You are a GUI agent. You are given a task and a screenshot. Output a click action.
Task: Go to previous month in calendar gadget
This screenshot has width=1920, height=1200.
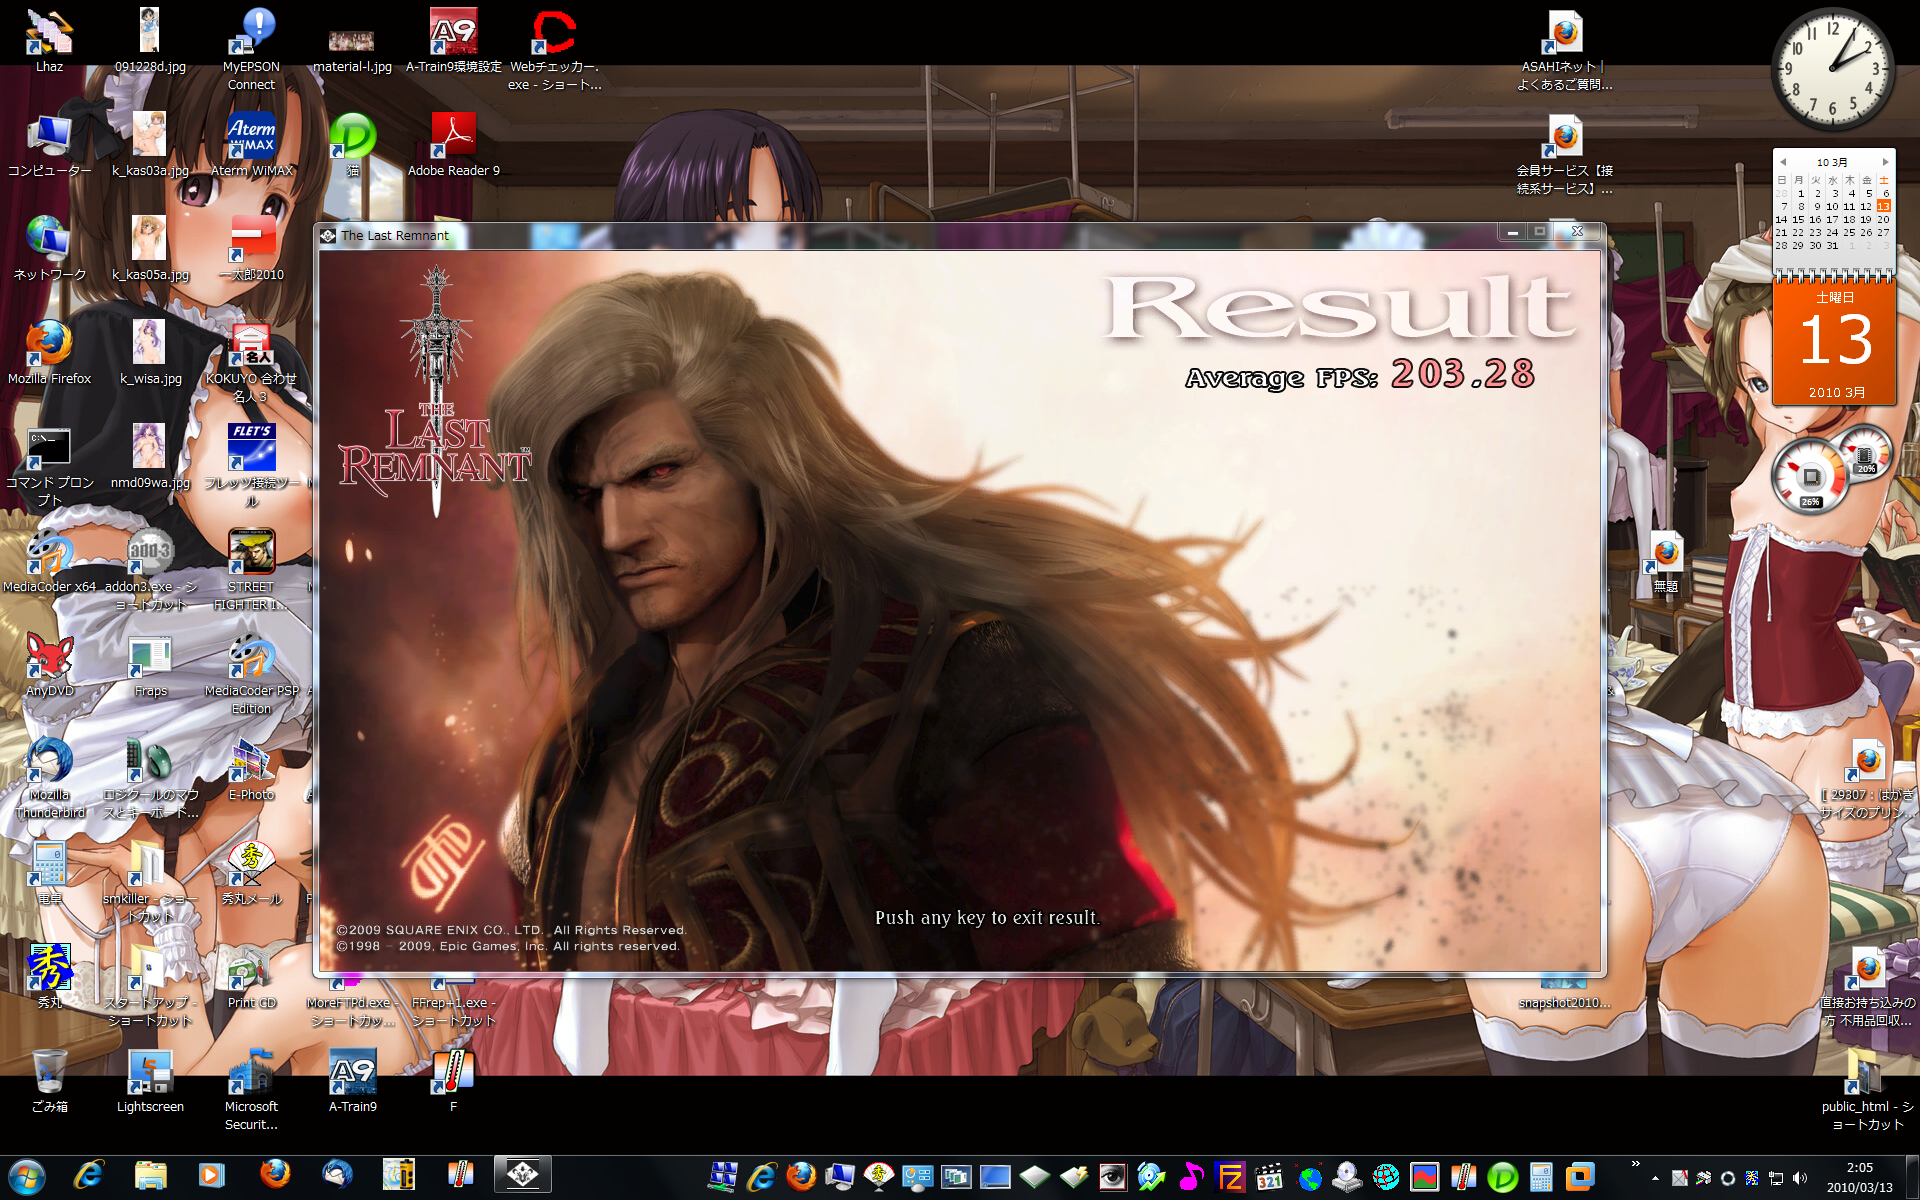pos(1783,162)
